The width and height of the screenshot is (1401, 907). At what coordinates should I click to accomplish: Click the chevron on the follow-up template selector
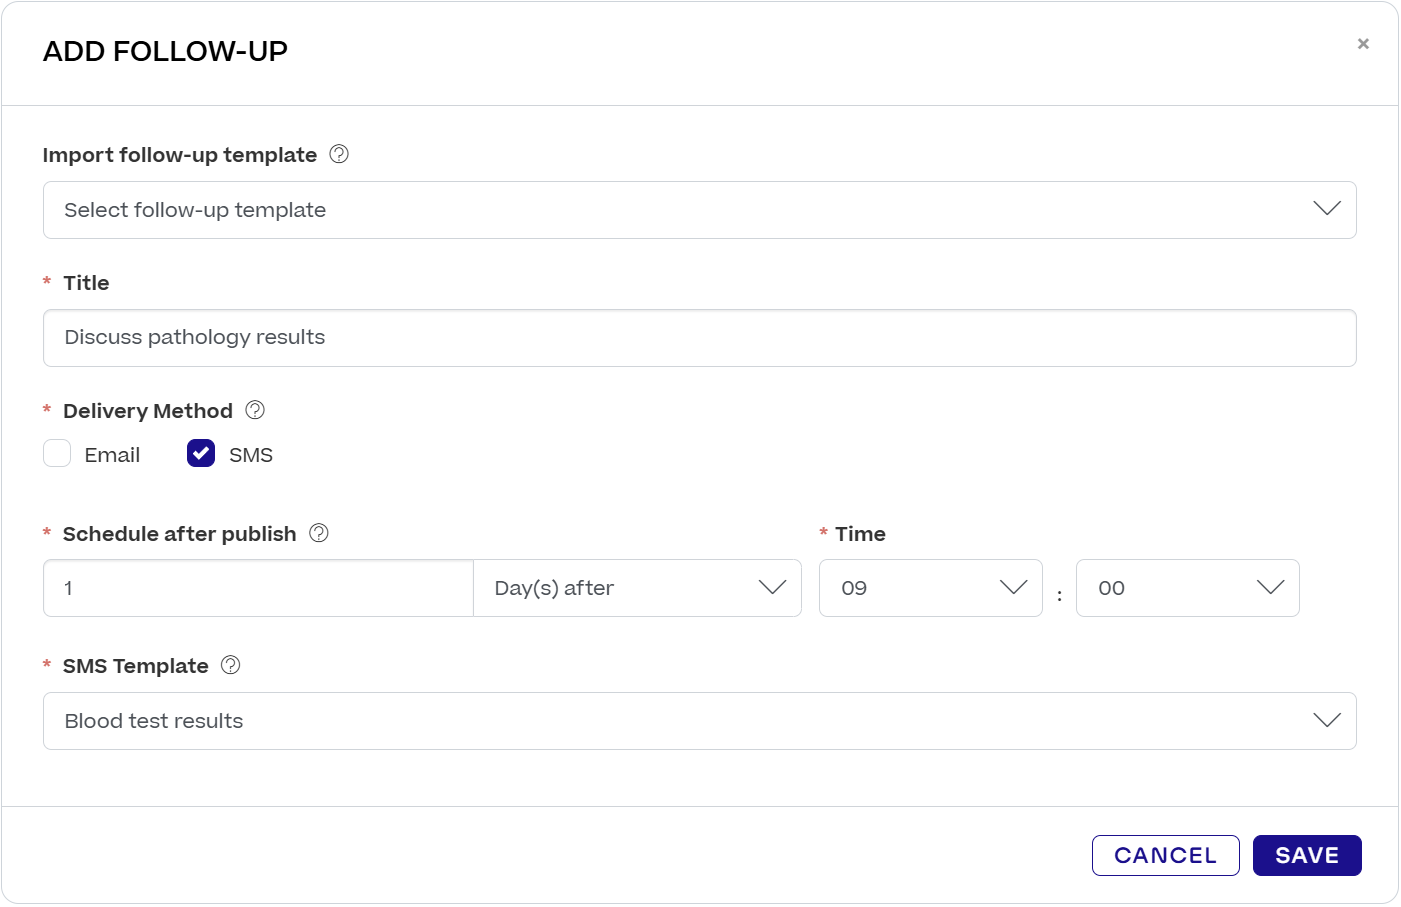pyautogui.click(x=1326, y=209)
